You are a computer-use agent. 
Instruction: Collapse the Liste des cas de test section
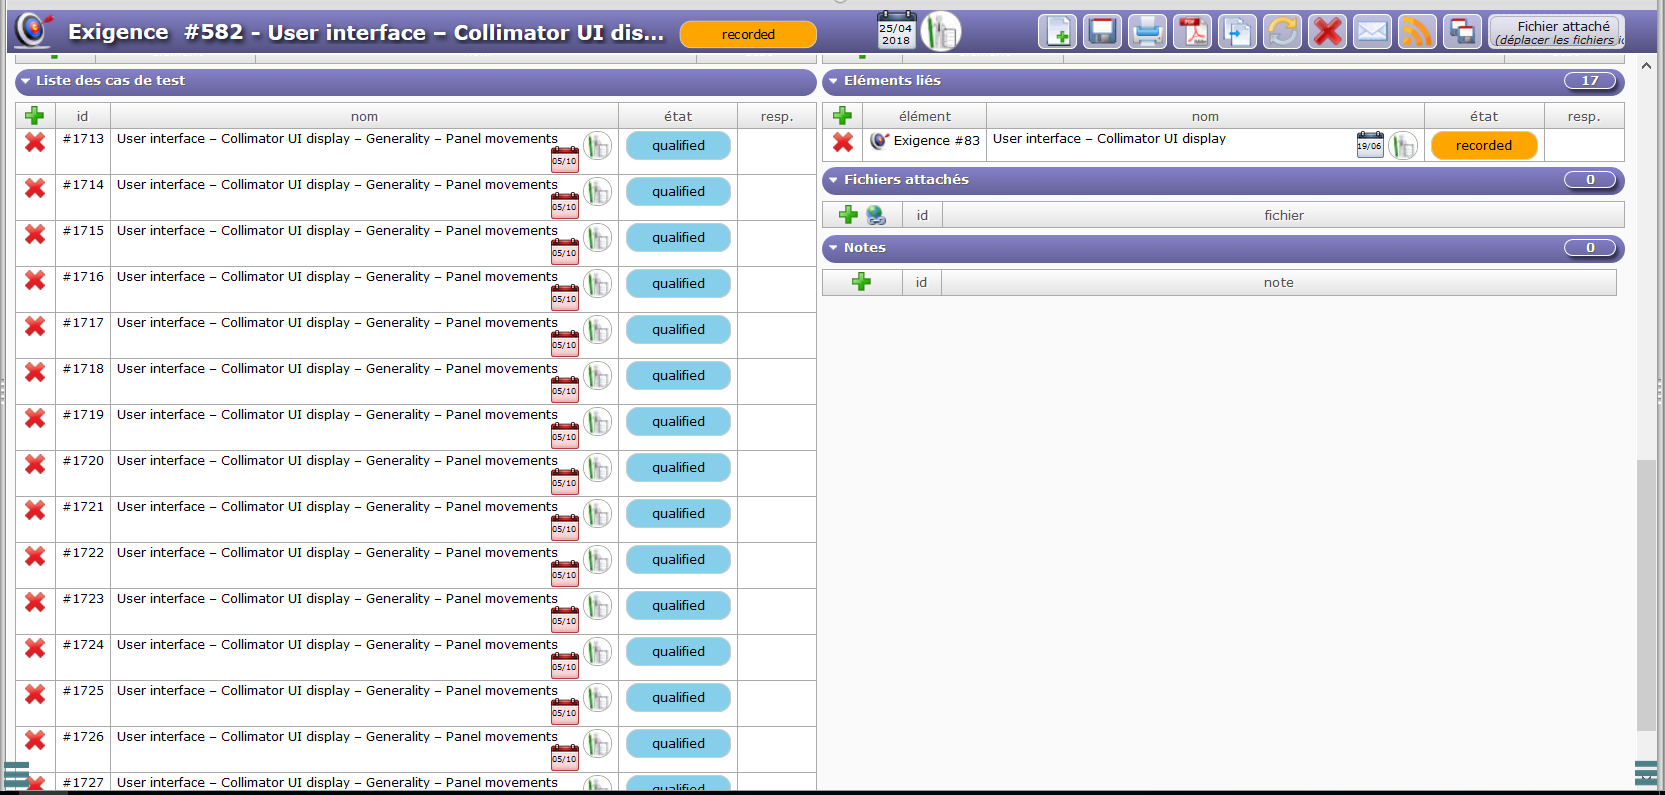coord(26,81)
